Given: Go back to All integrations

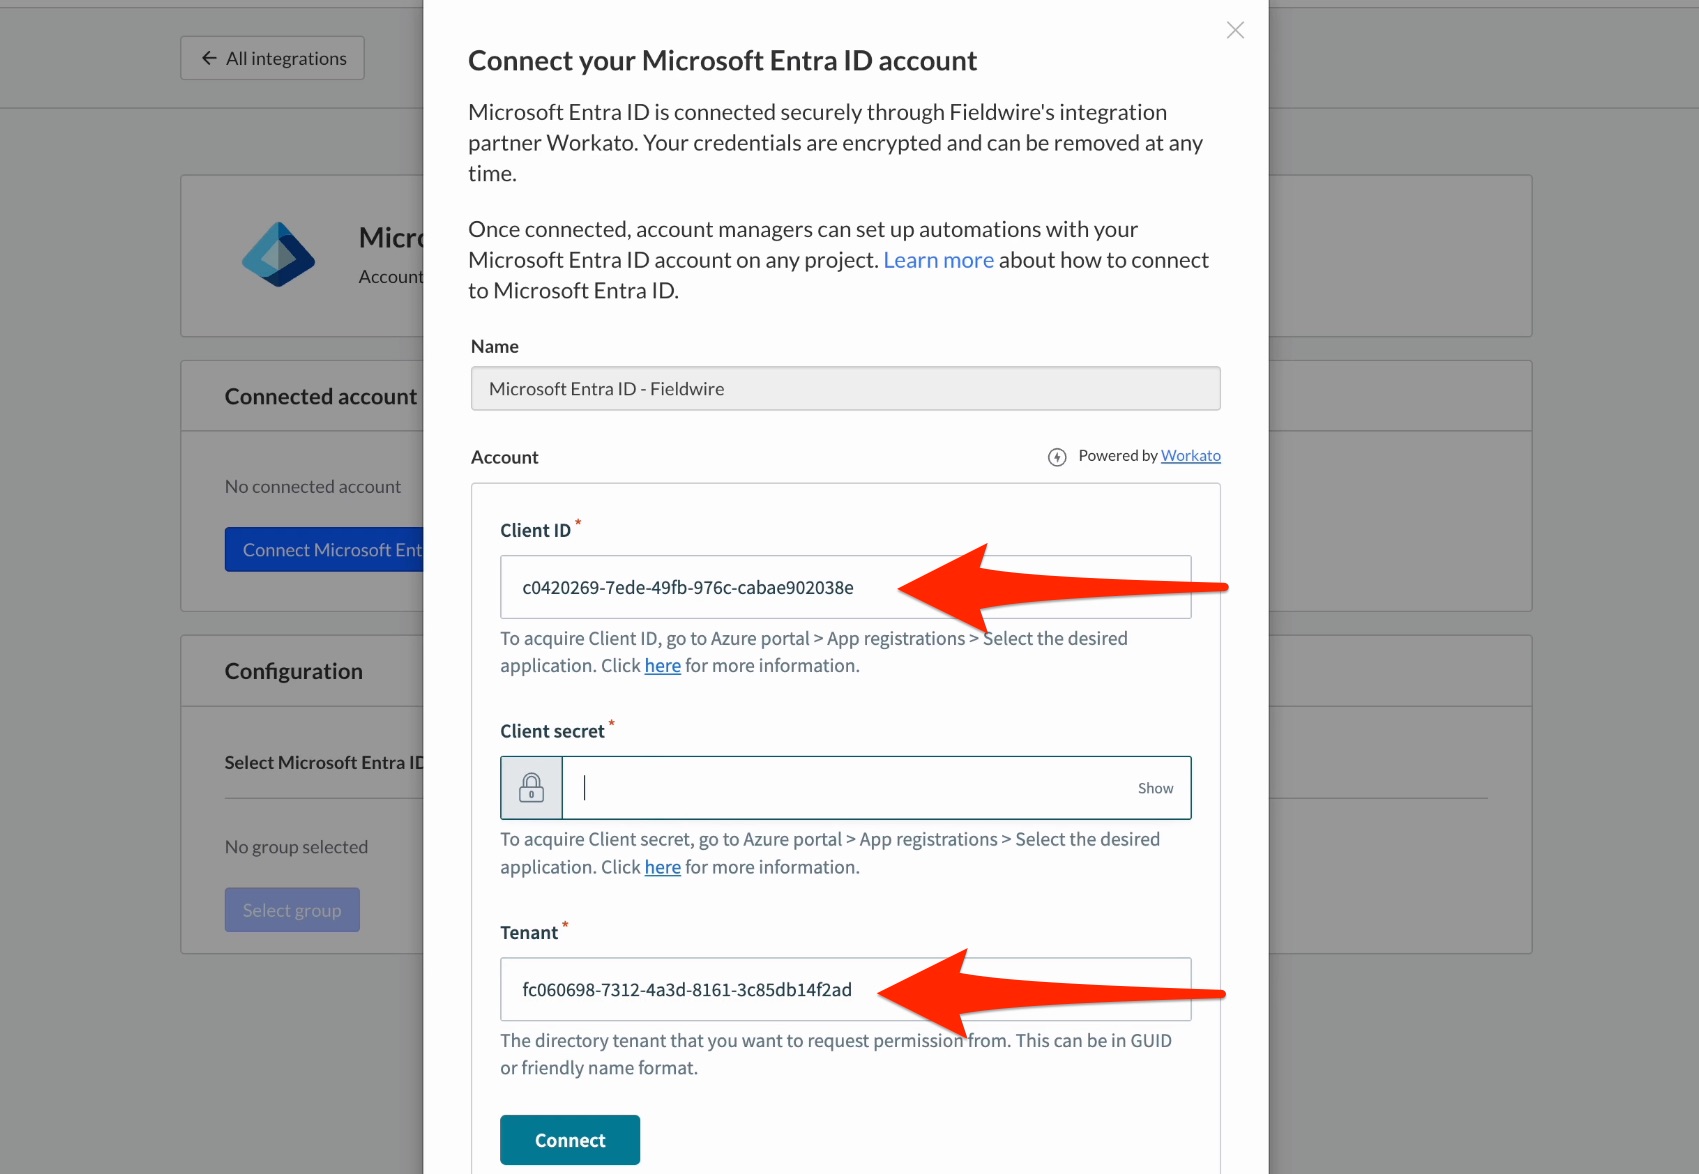Looking at the screenshot, I should [x=272, y=58].
